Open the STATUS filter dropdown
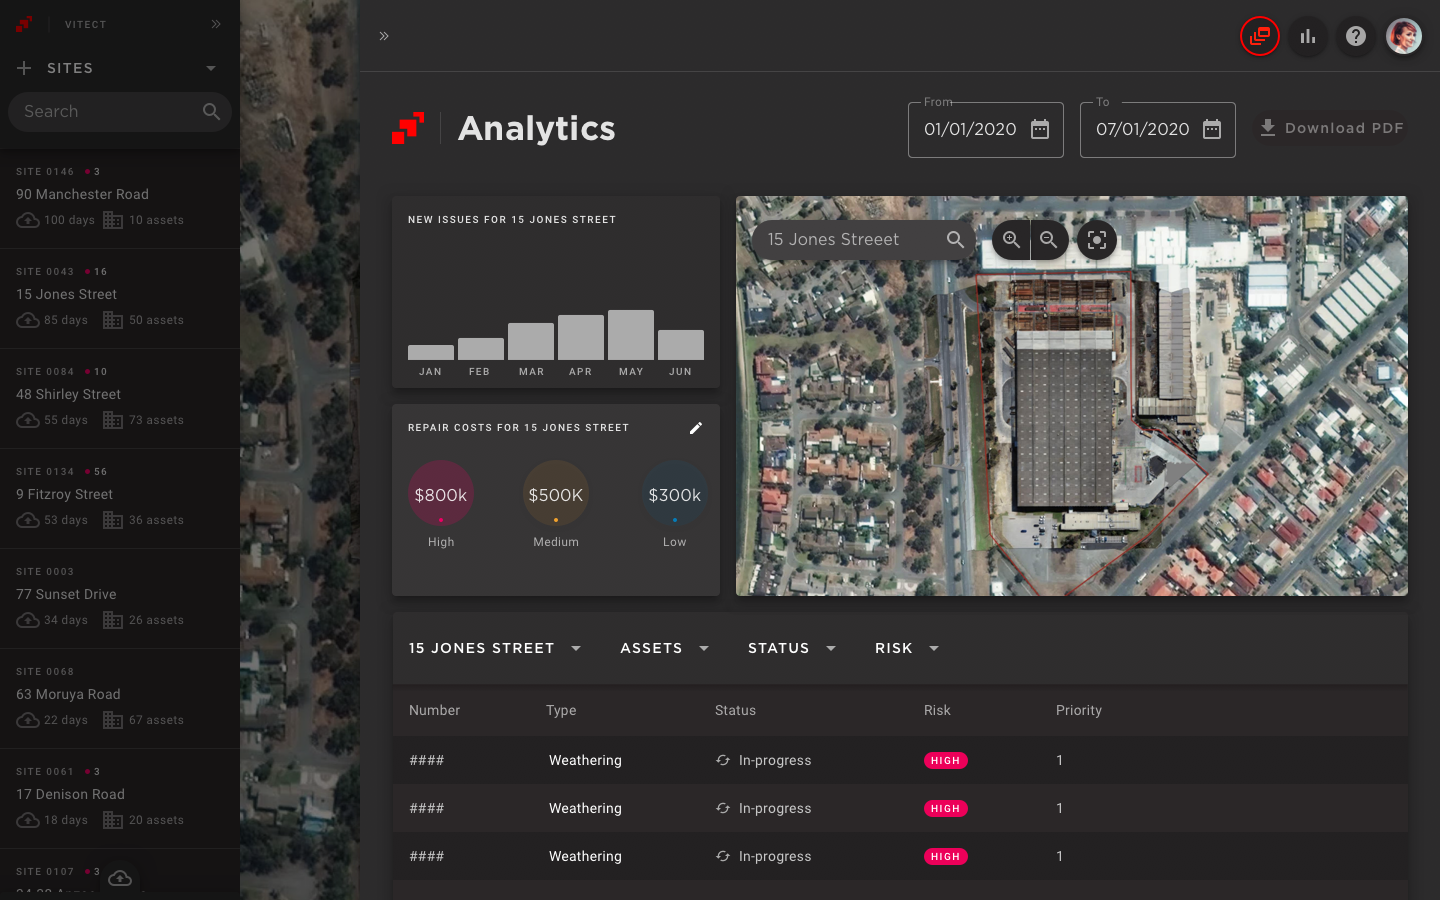1440x900 pixels. (x=792, y=648)
